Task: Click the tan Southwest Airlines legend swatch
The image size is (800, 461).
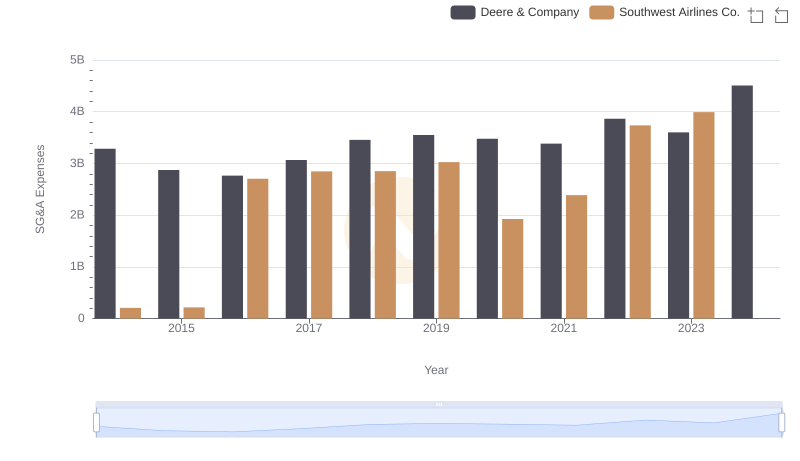Action: click(x=601, y=13)
